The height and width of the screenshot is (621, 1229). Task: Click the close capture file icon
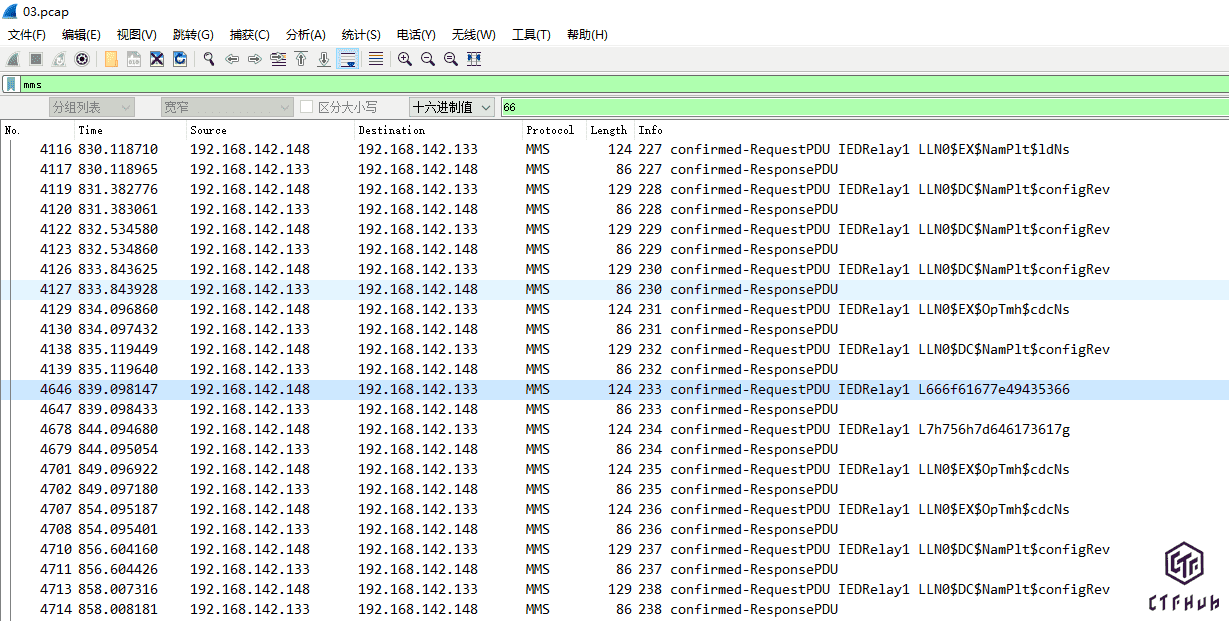click(x=157, y=59)
